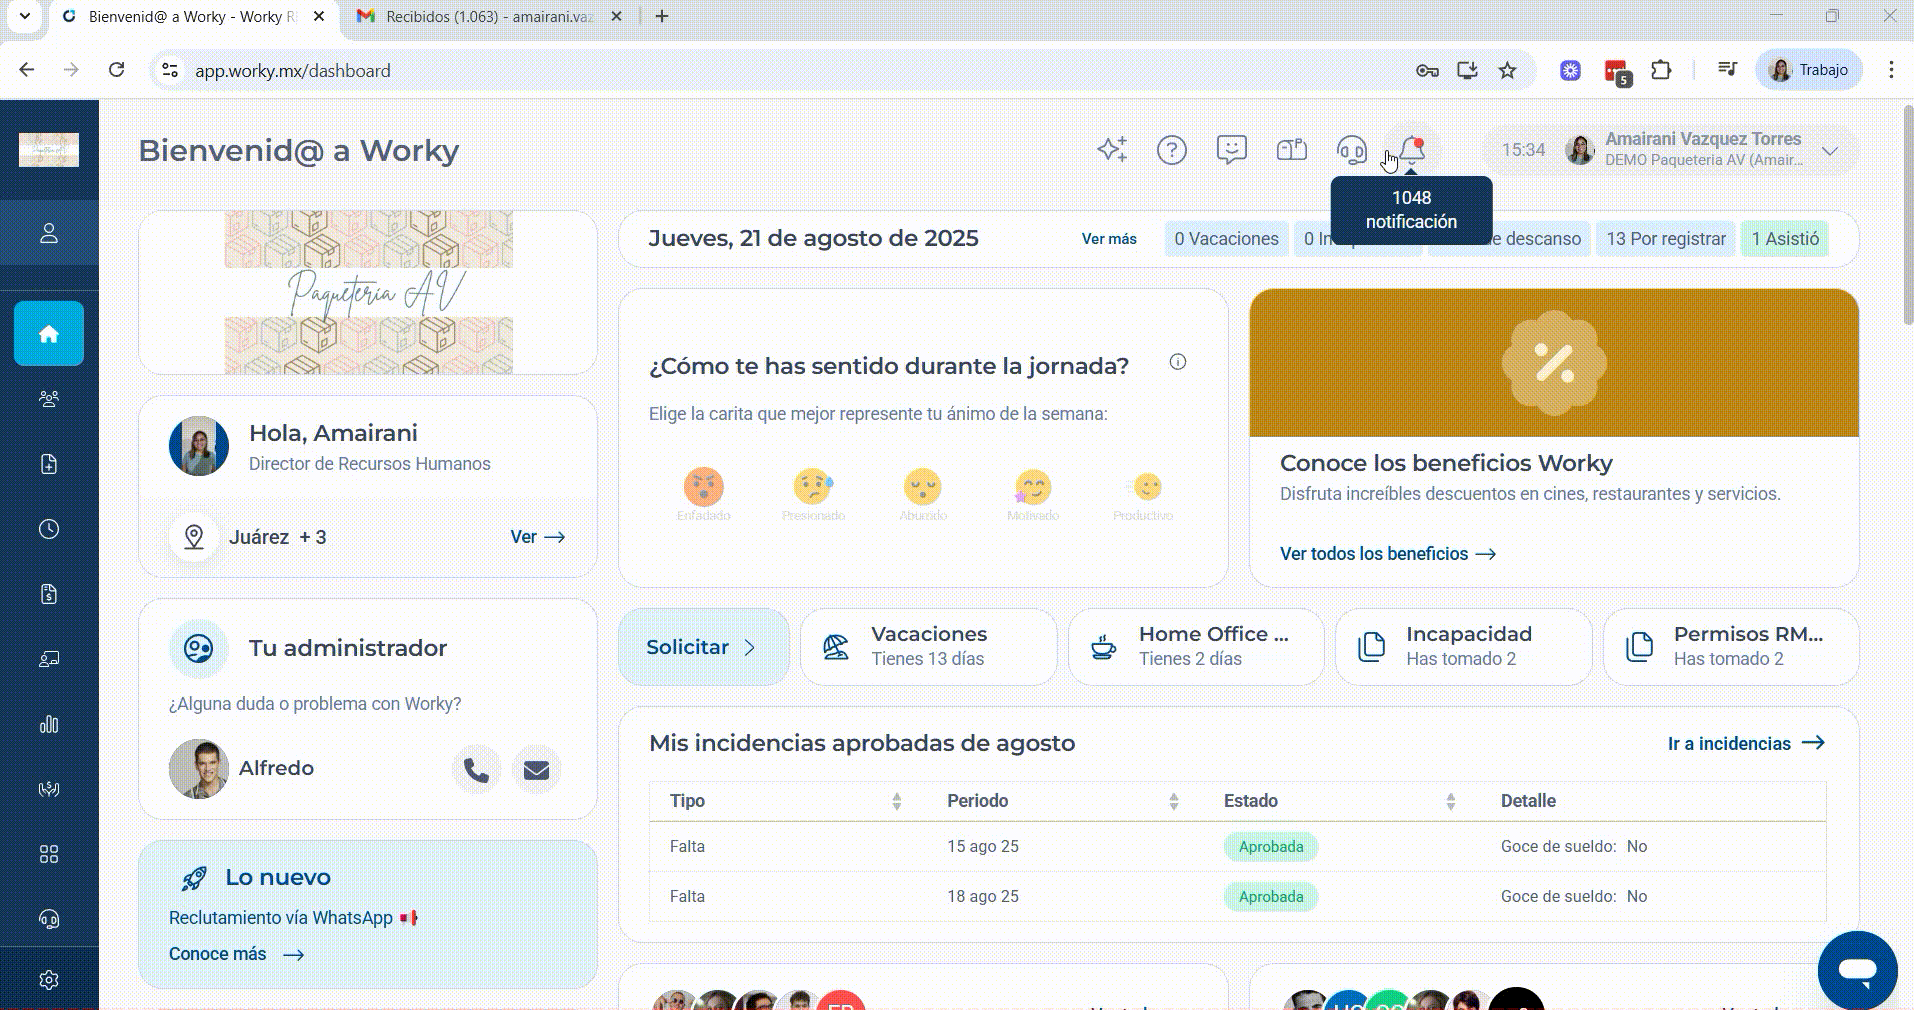The width and height of the screenshot is (1914, 1010).
Task: Open the feedback smiley chat icon
Action: pos(1232,150)
